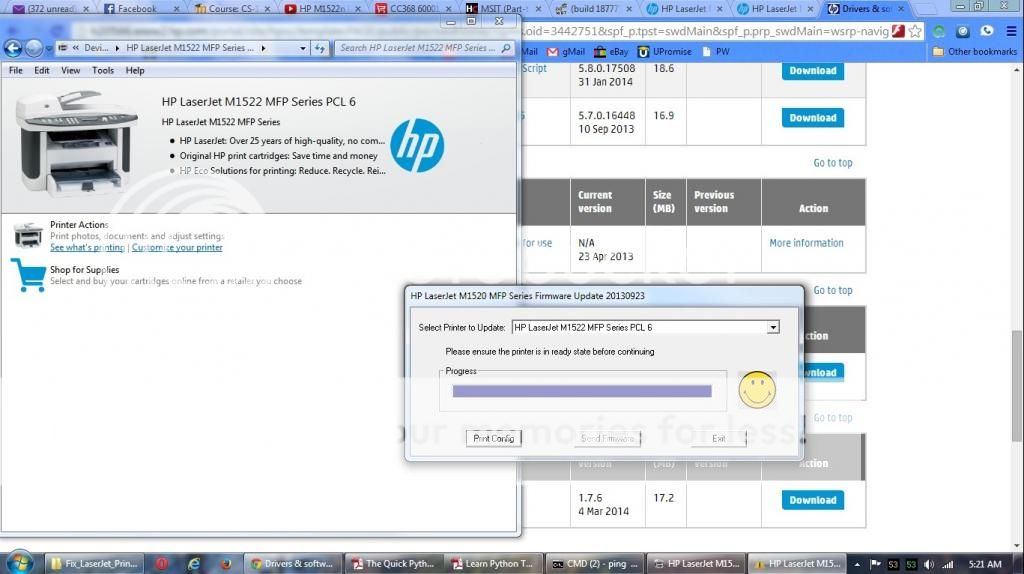Open the Other bookmarks folder

974,52
